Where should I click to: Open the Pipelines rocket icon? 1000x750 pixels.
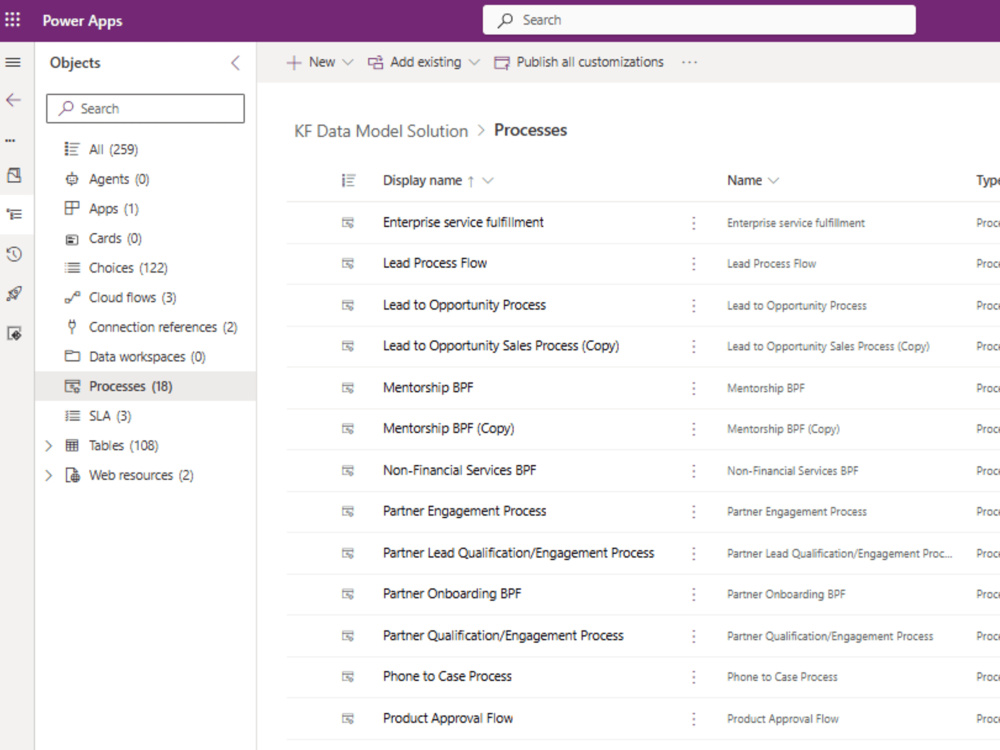point(14,294)
